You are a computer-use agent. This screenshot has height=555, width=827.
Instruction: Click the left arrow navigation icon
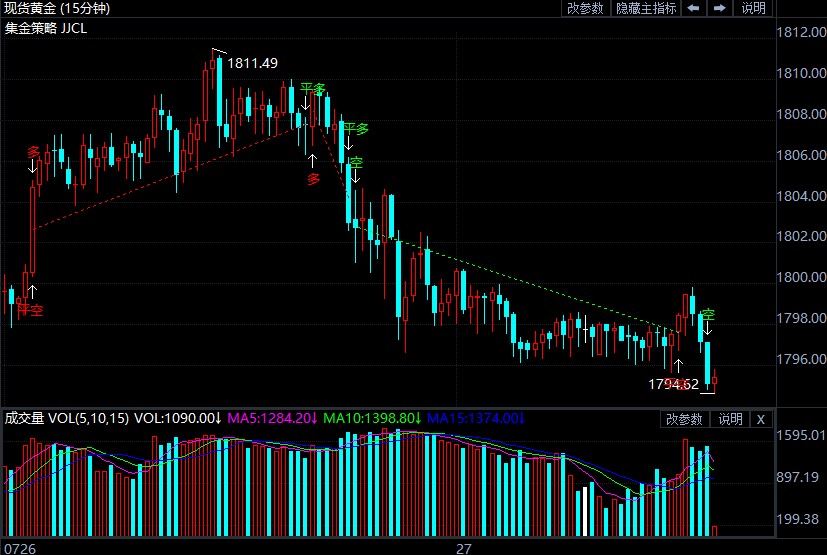coord(694,8)
